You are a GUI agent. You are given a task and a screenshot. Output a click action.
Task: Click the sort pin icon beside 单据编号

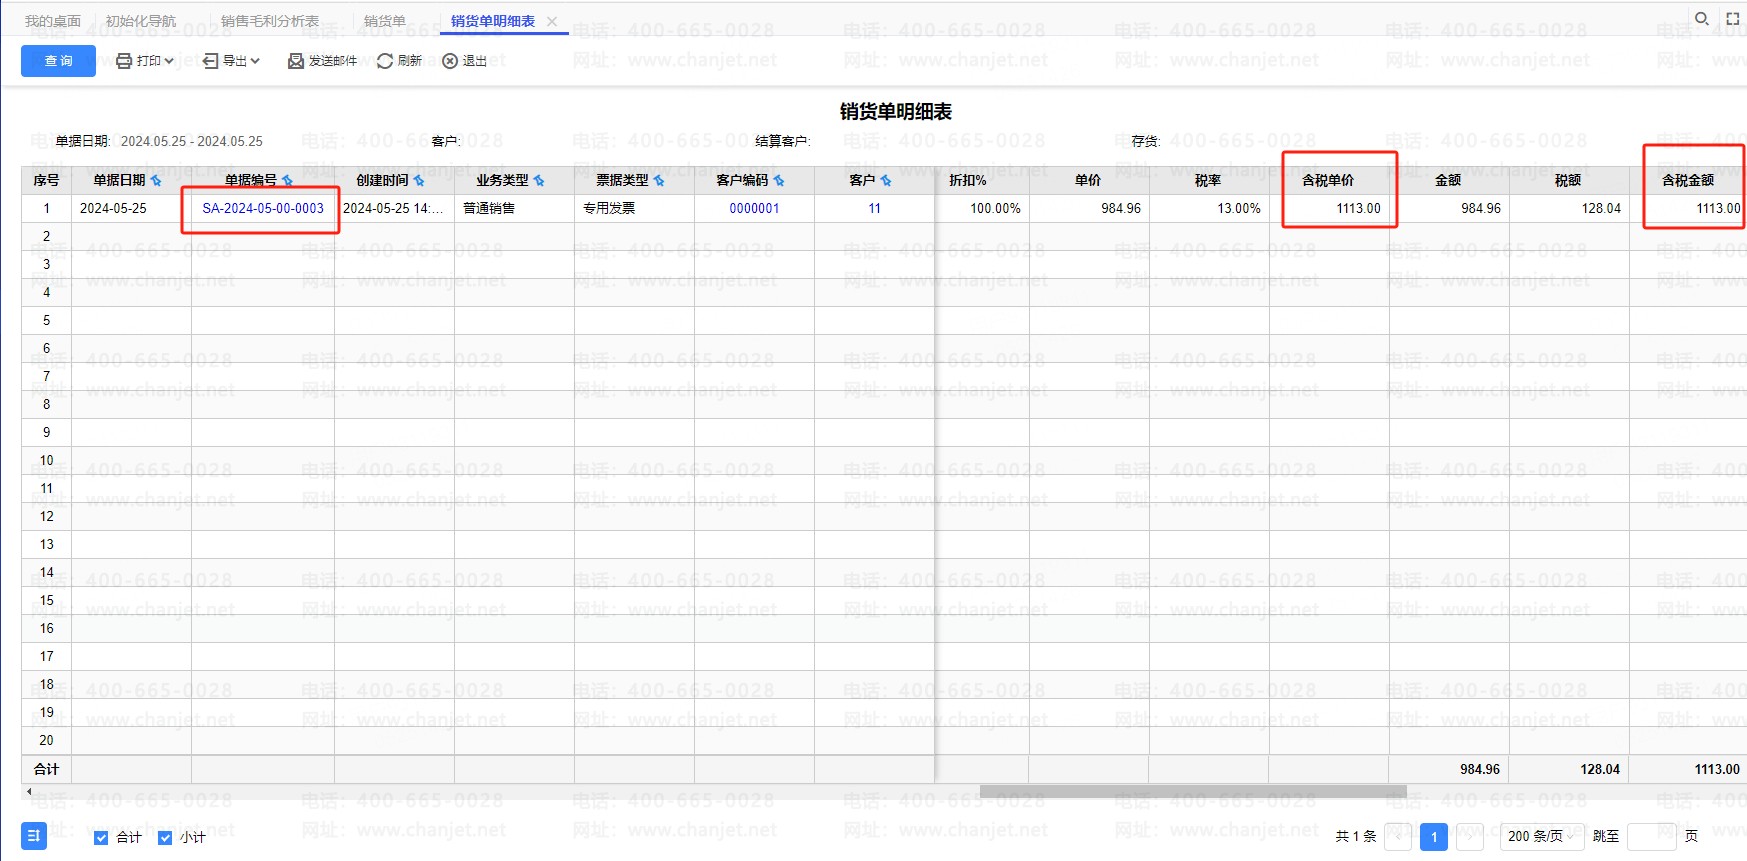(288, 181)
